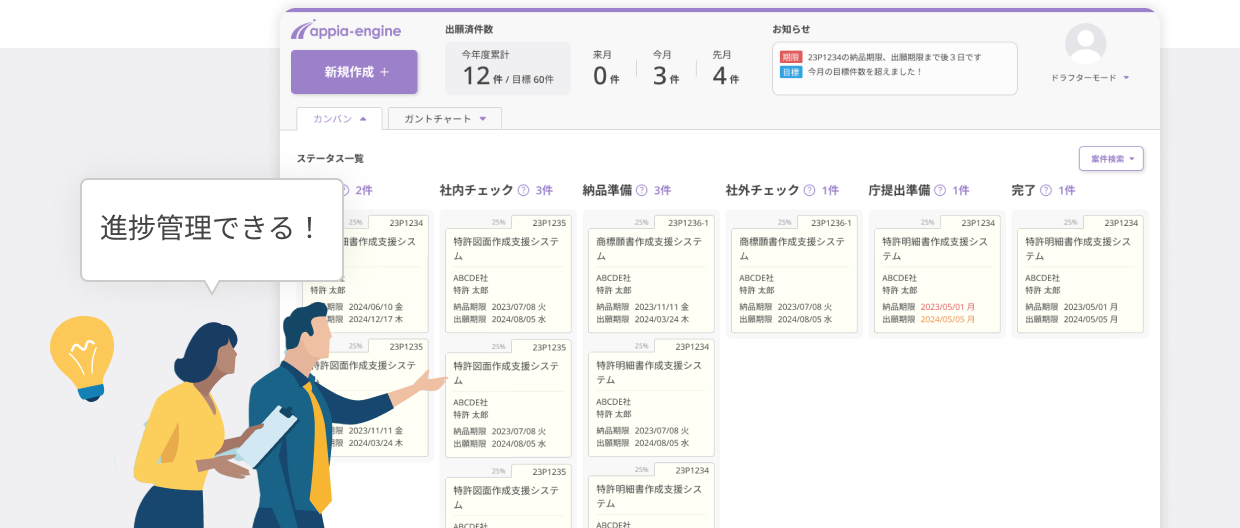Click orange date 2024/05/05 月 in 庁提出準備
This screenshot has width=1240, height=528.
(x=947, y=319)
